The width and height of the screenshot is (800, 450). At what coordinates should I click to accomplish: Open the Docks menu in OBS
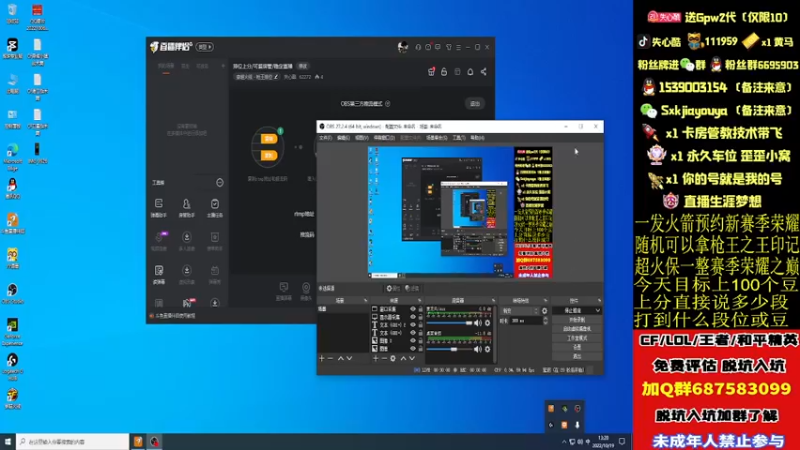(x=384, y=138)
